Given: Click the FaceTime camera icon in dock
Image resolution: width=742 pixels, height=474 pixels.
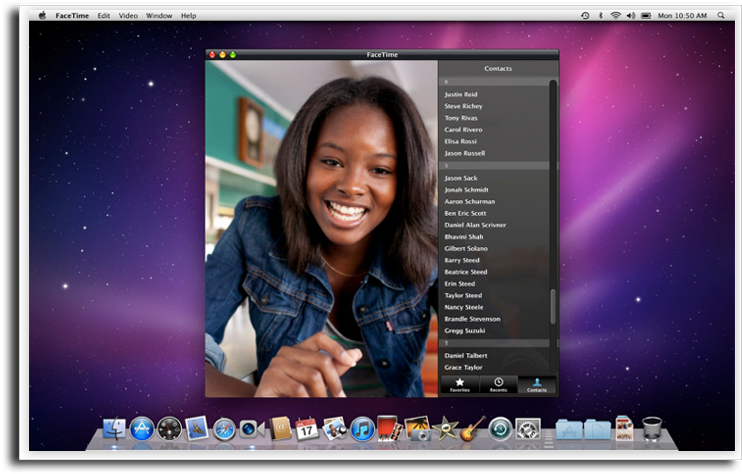Looking at the screenshot, I should point(252,429).
